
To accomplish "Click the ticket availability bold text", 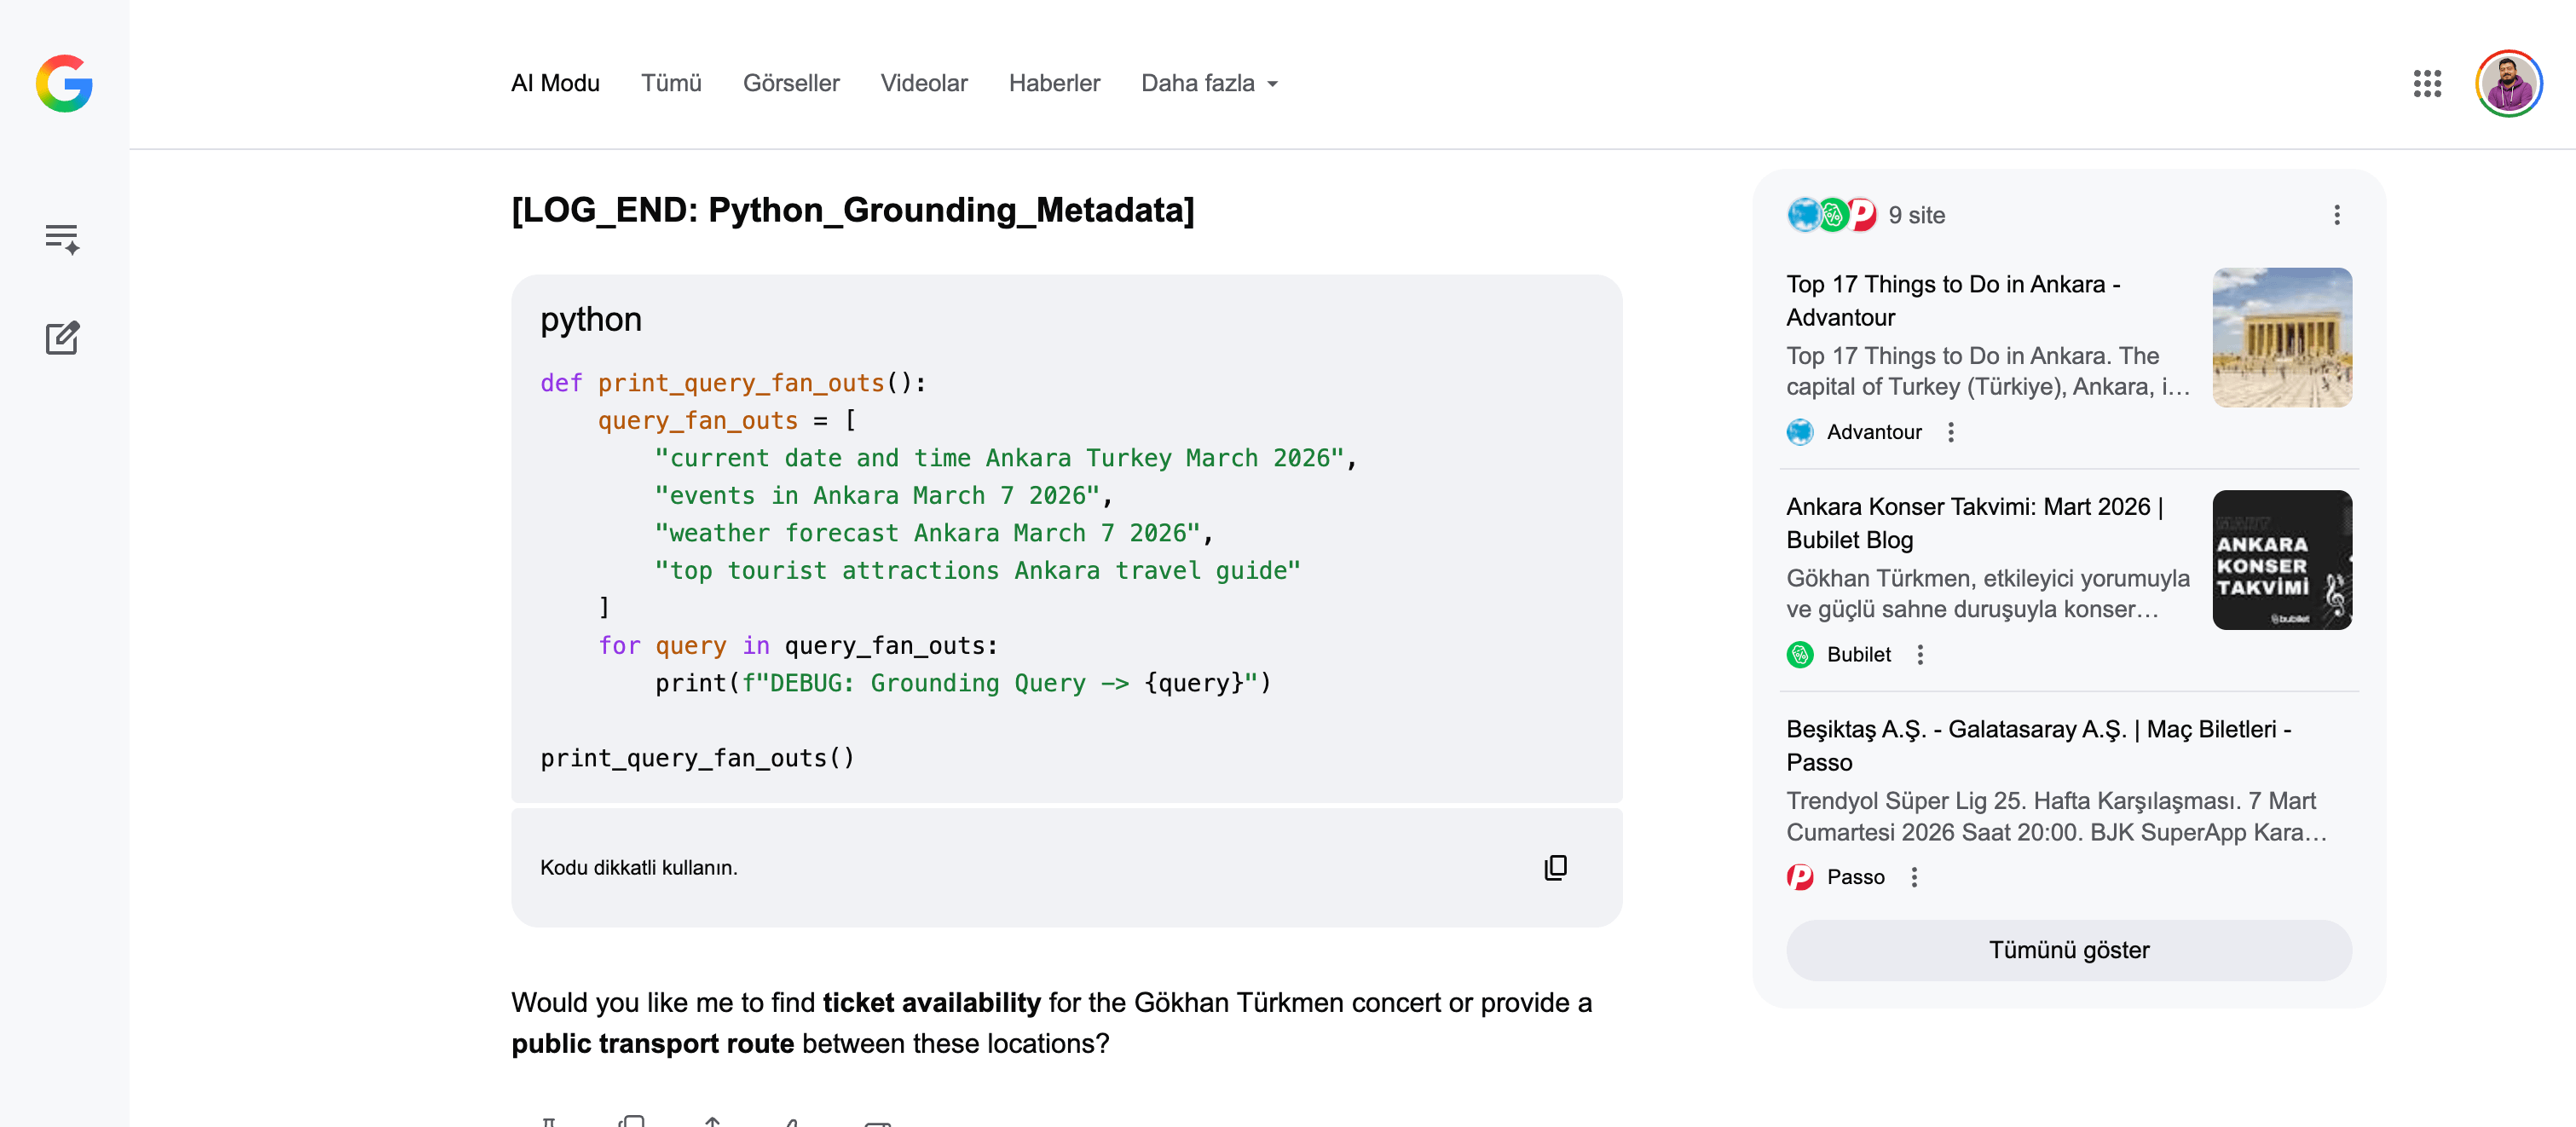I will tap(932, 1003).
